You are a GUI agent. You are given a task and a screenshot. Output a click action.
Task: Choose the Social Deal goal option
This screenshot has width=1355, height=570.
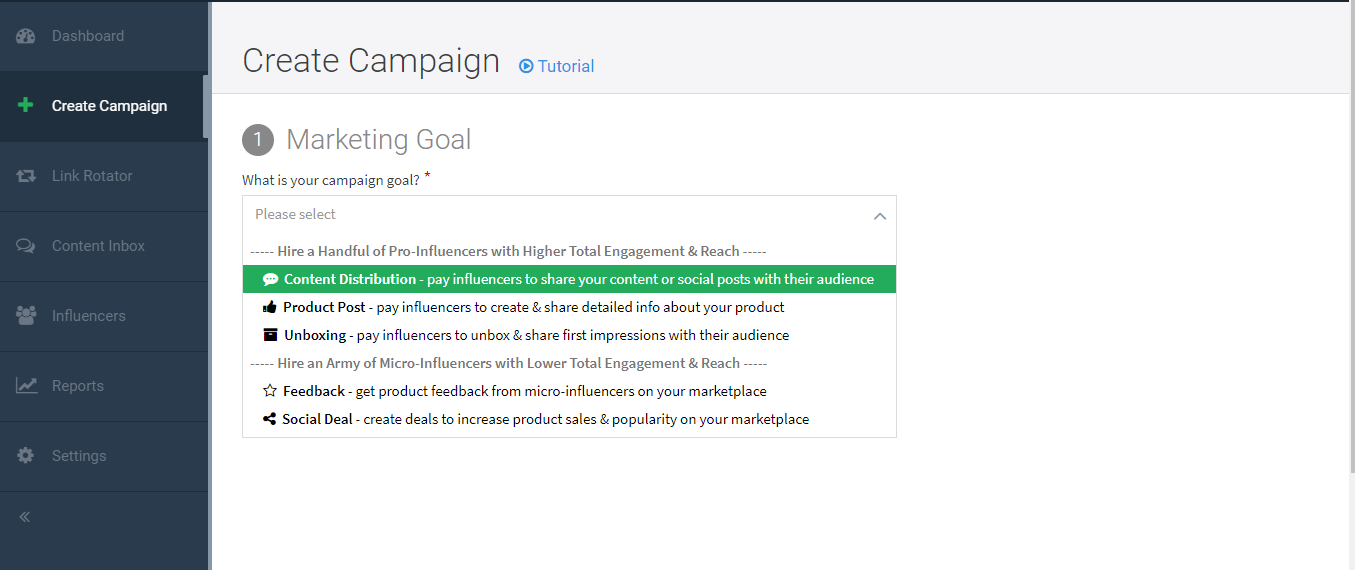pos(535,419)
